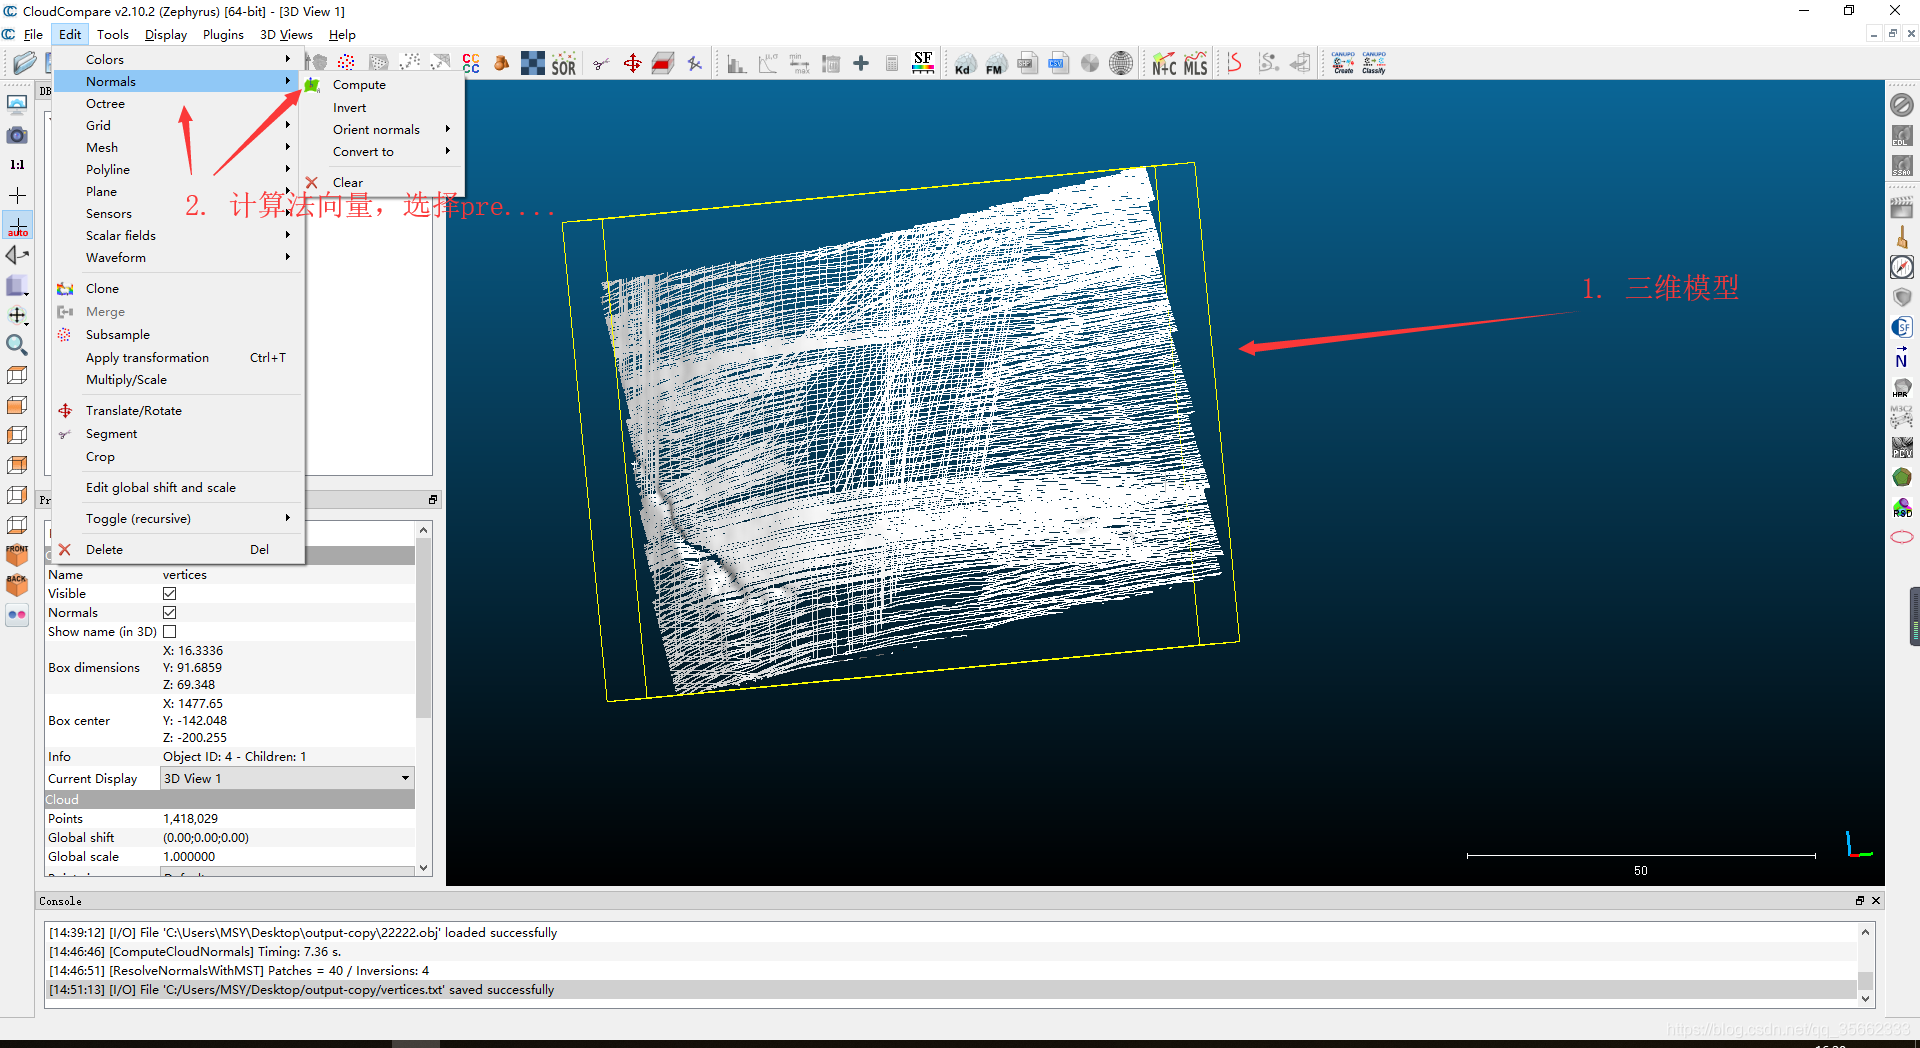The height and width of the screenshot is (1048, 1920).
Task: Expand the Colors submenu
Action: tap(178, 60)
